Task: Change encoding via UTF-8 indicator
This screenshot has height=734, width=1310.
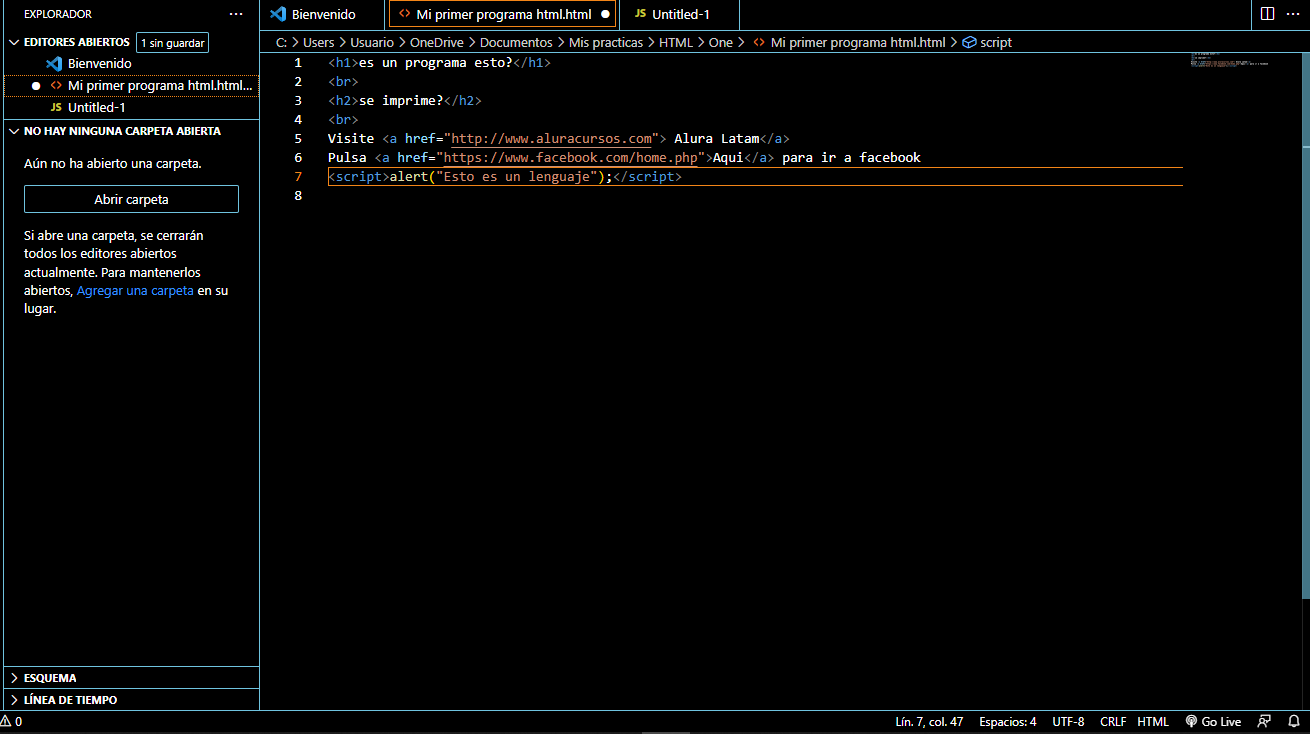Action: click(x=1068, y=722)
